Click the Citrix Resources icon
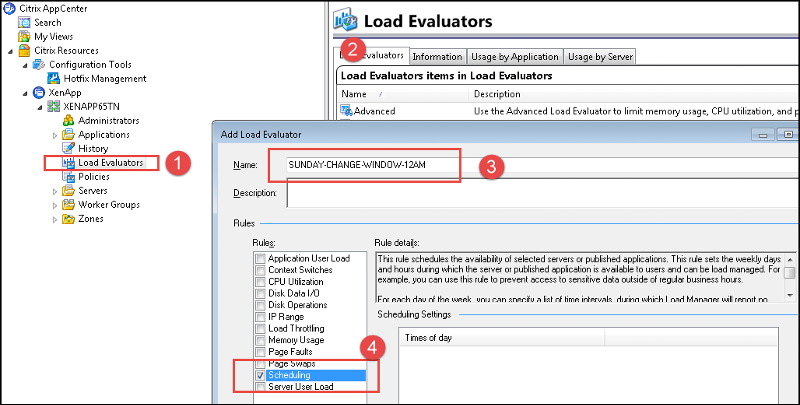This screenshot has height=405, width=800. 24,50
